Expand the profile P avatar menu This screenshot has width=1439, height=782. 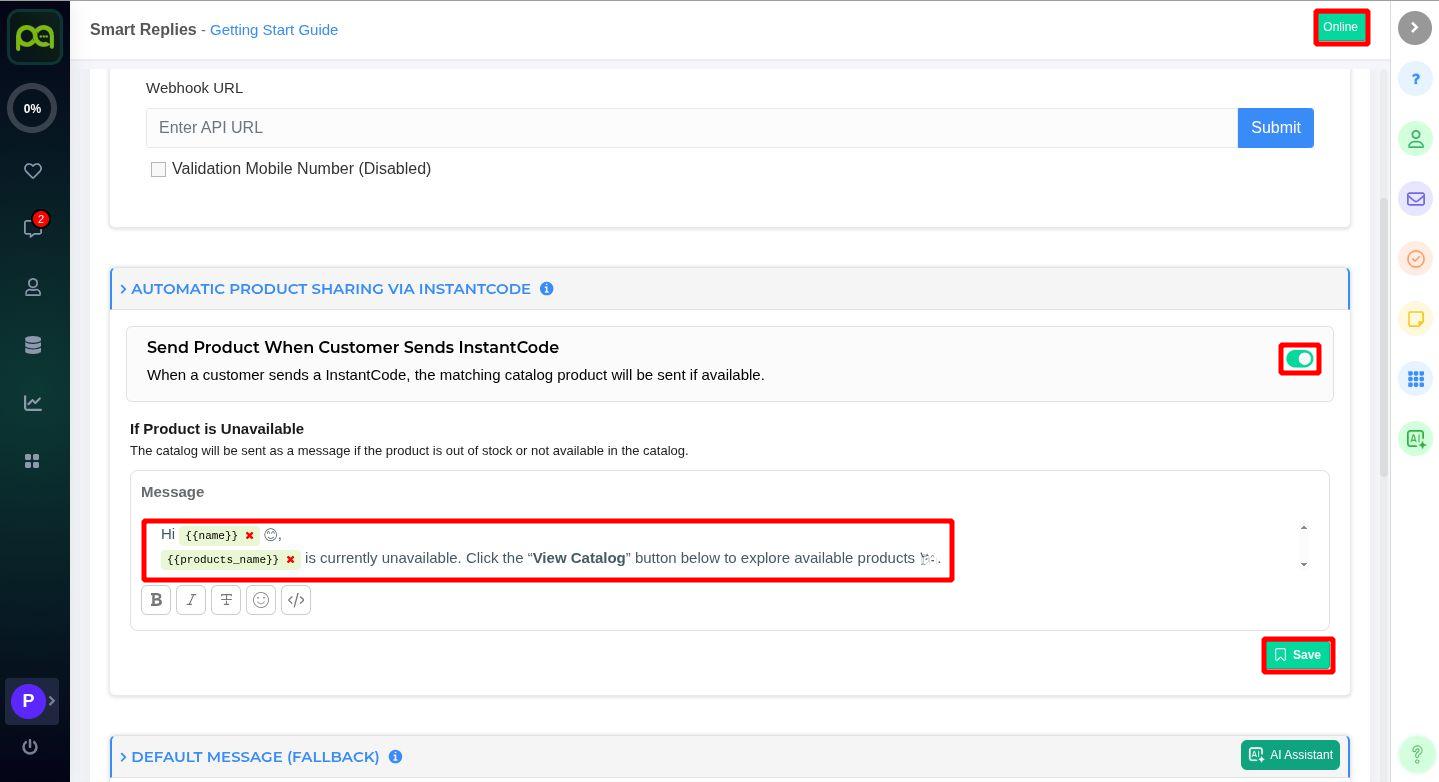click(29, 701)
